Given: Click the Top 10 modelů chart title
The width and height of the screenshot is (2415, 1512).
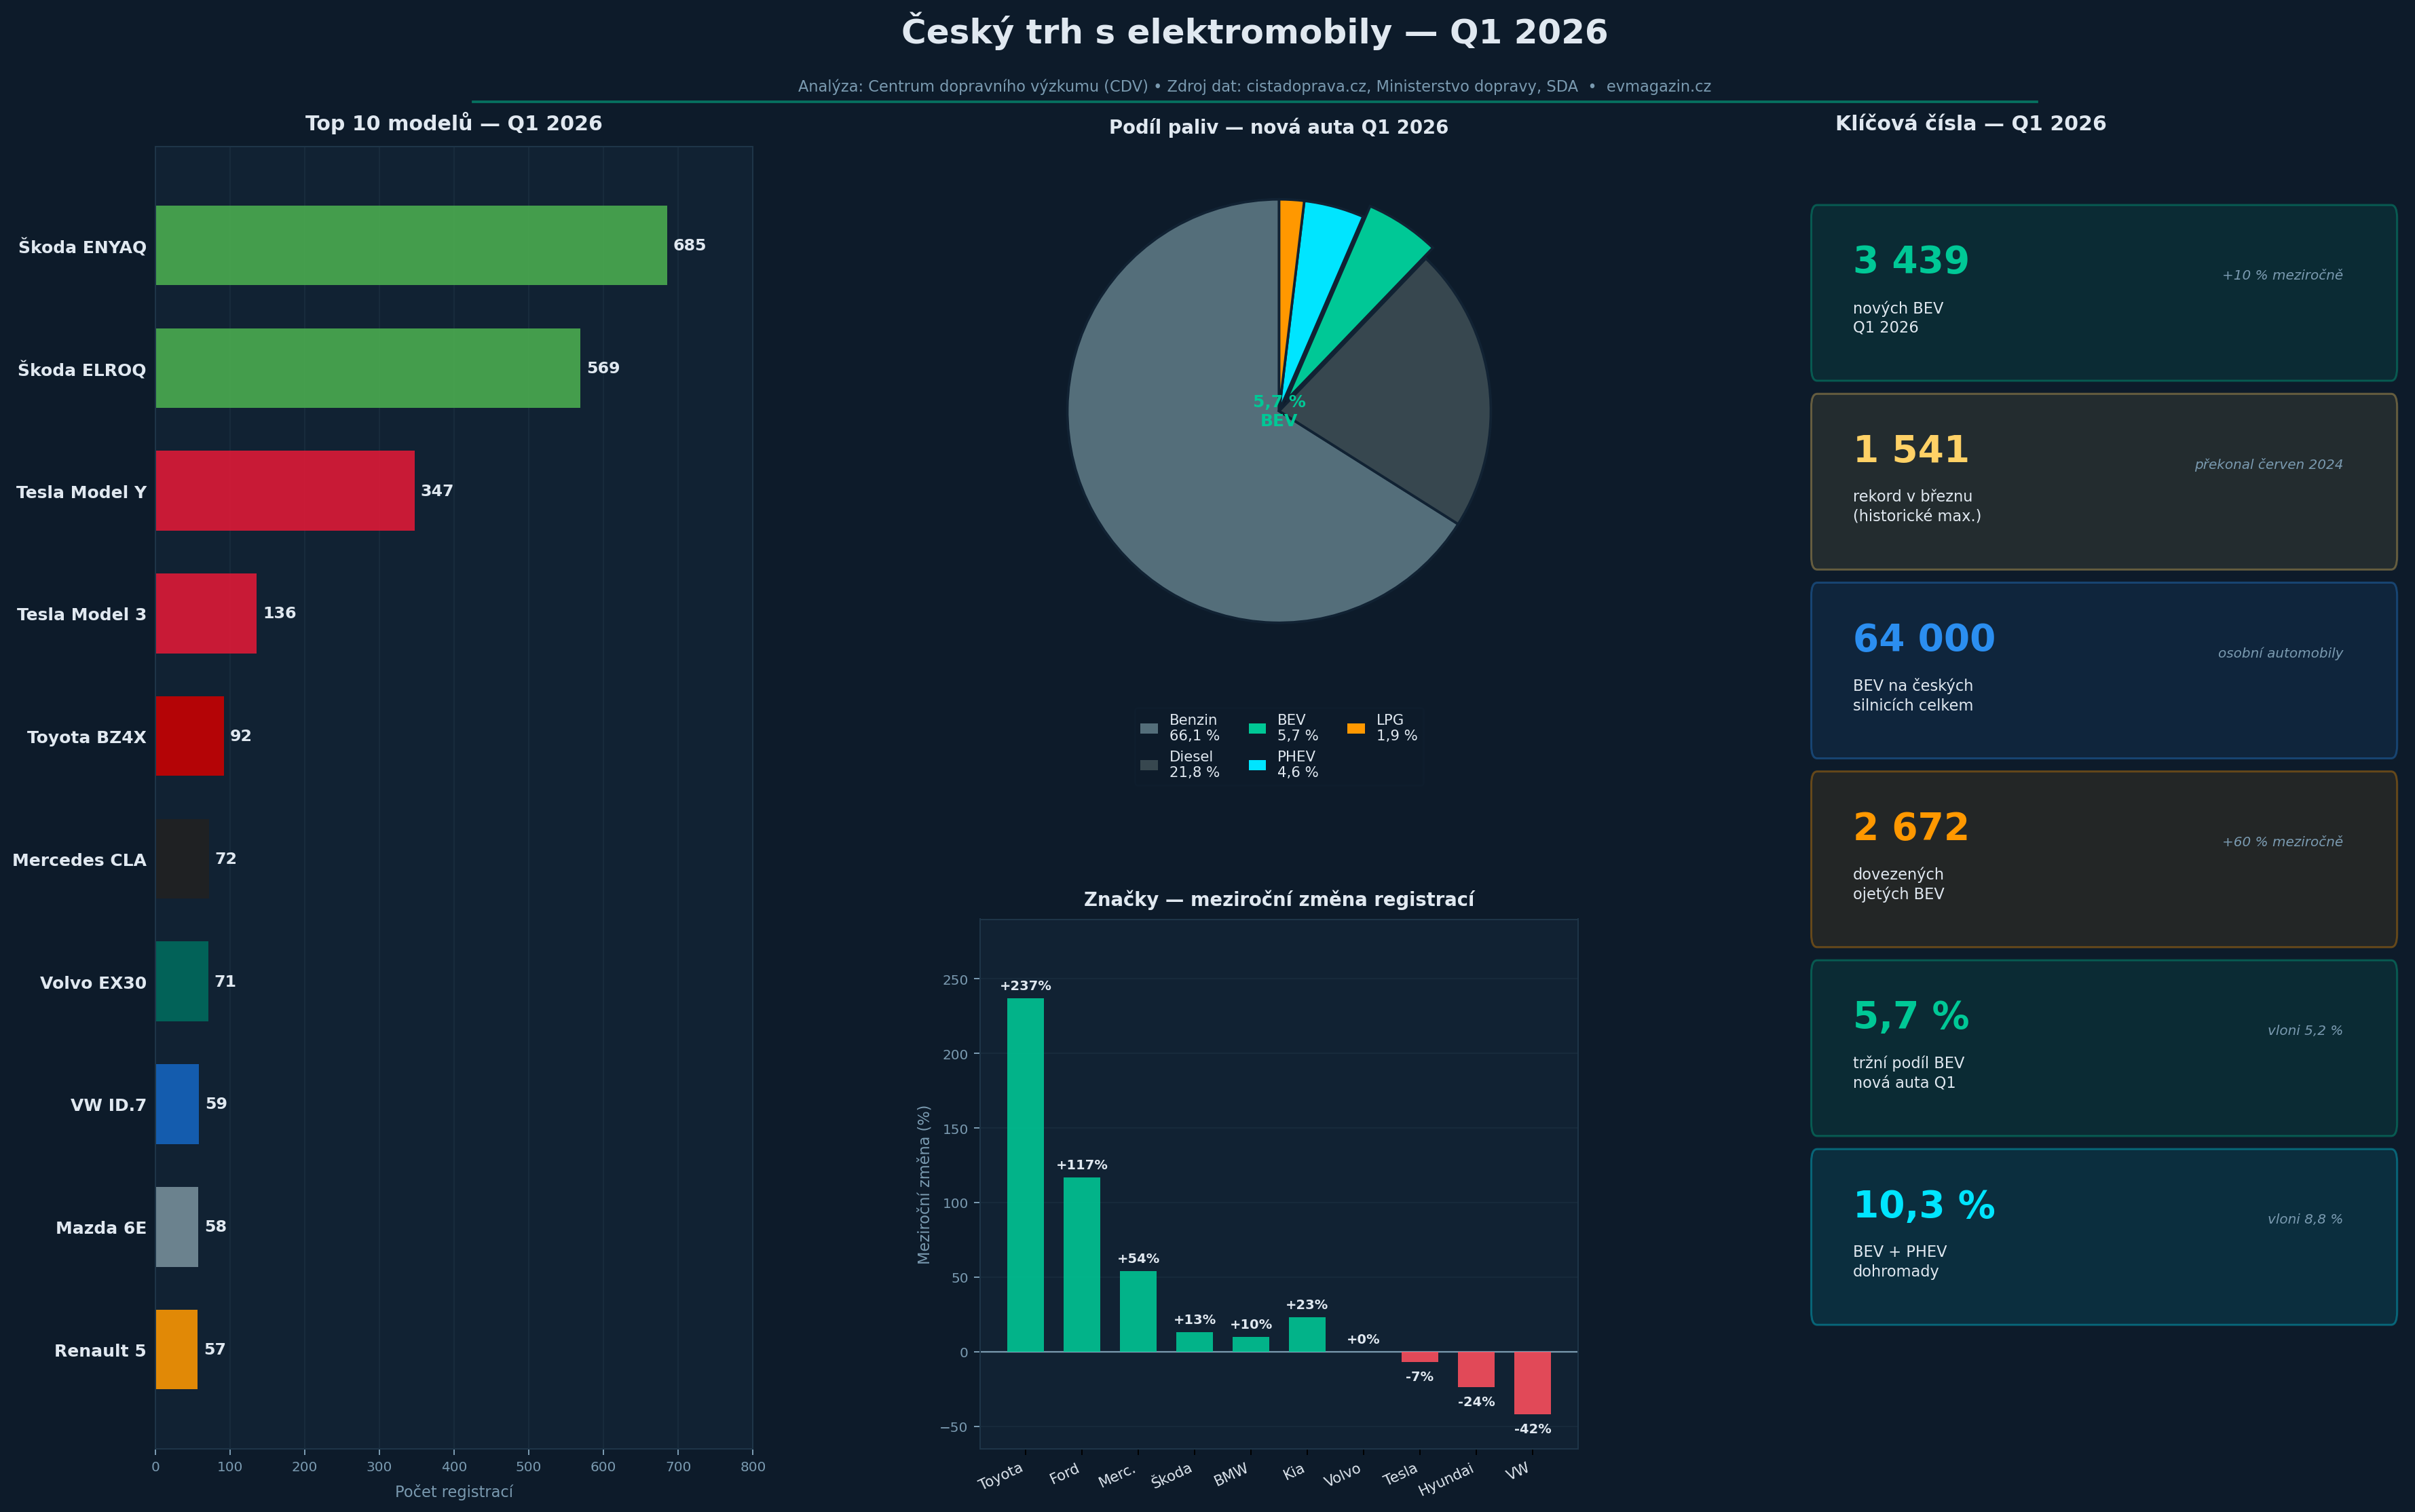Looking at the screenshot, I should [453, 124].
